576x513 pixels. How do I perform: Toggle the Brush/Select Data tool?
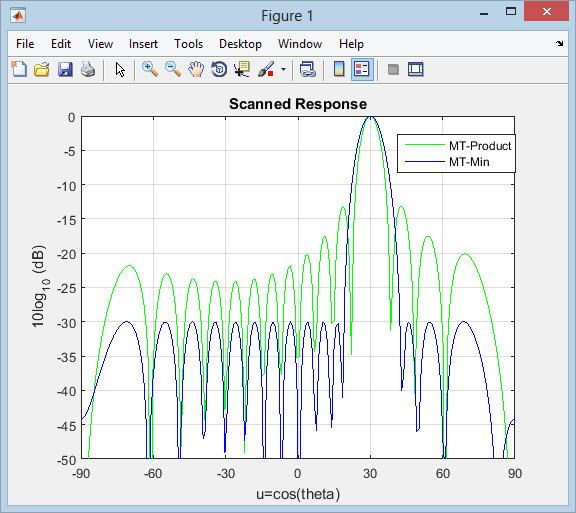point(266,69)
